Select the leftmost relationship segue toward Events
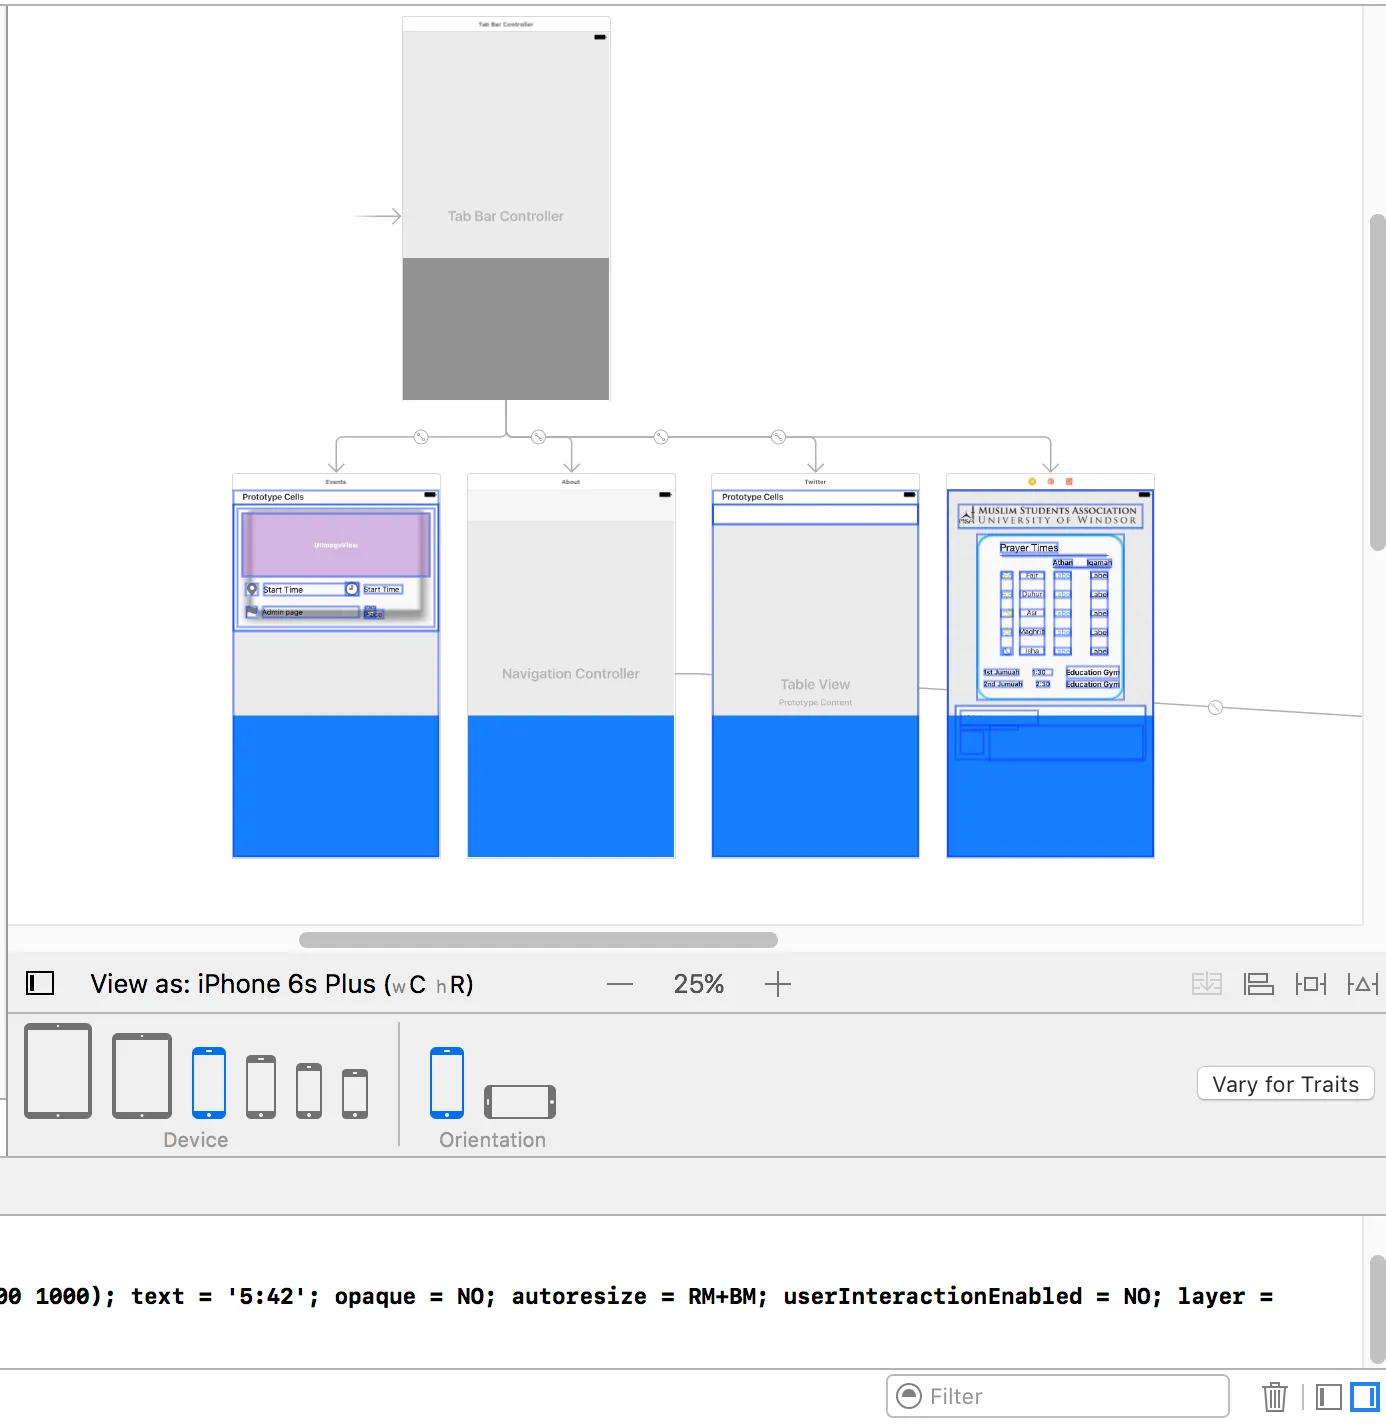This screenshot has width=1386, height=1426. click(421, 437)
